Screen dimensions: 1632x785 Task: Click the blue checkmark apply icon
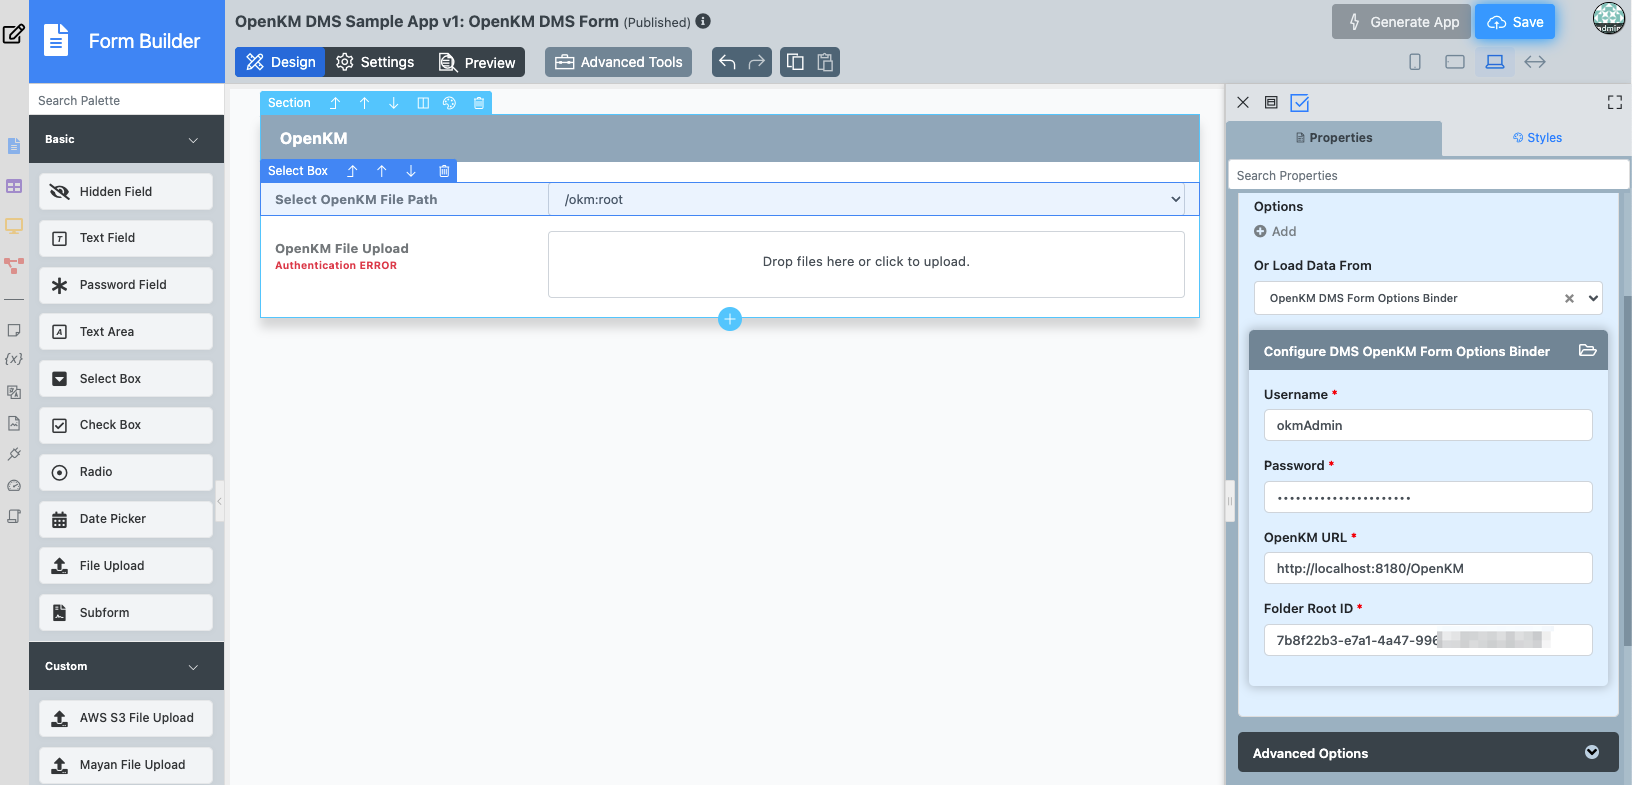click(1300, 102)
